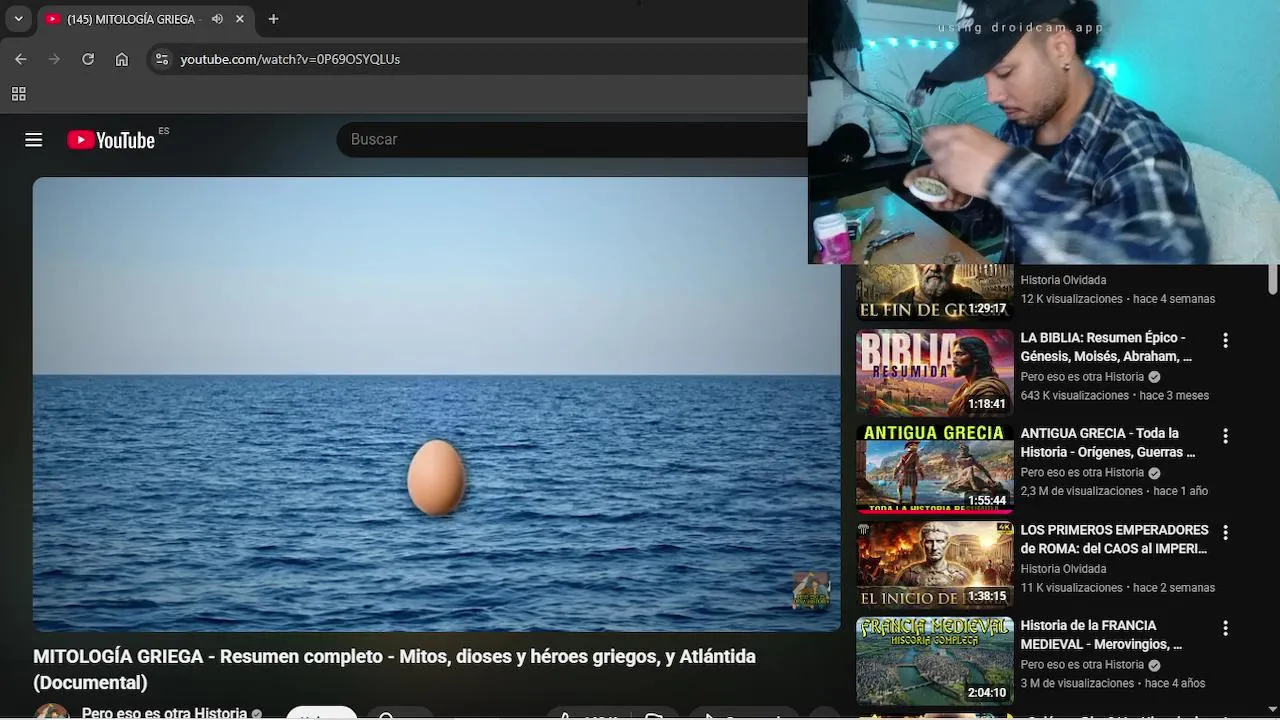The image size is (1280, 720).
Task: Click the browser back arrow
Action: pos(21,59)
